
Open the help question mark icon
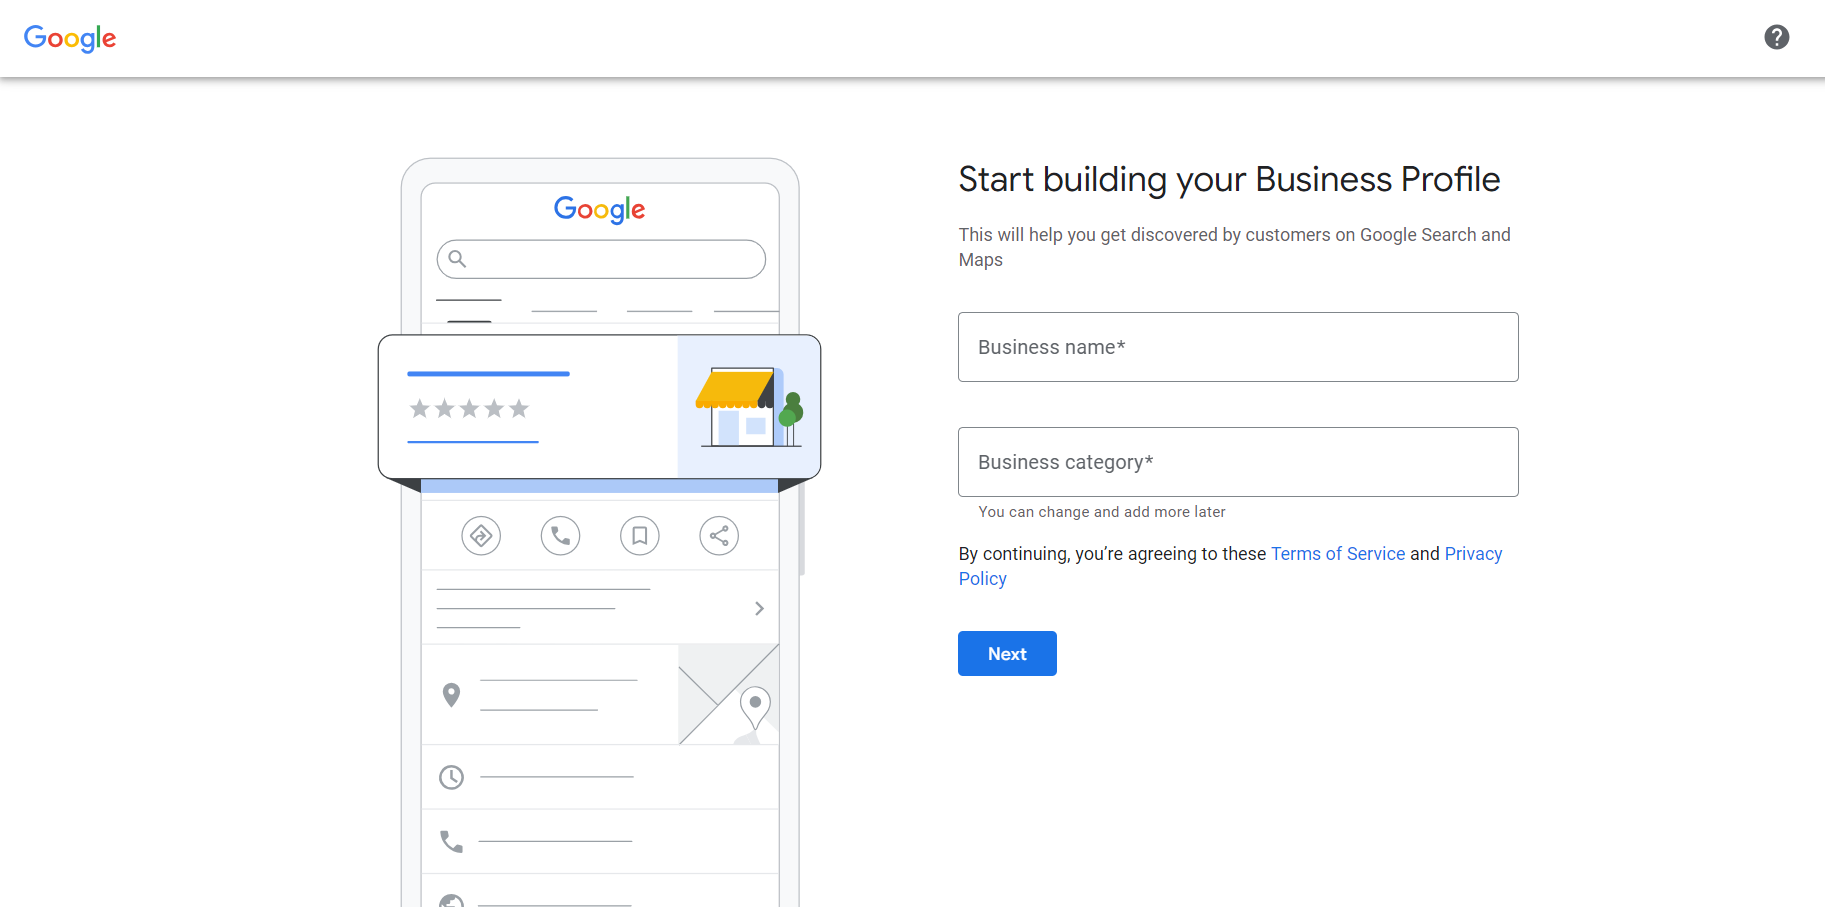pyautogui.click(x=1776, y=37)
